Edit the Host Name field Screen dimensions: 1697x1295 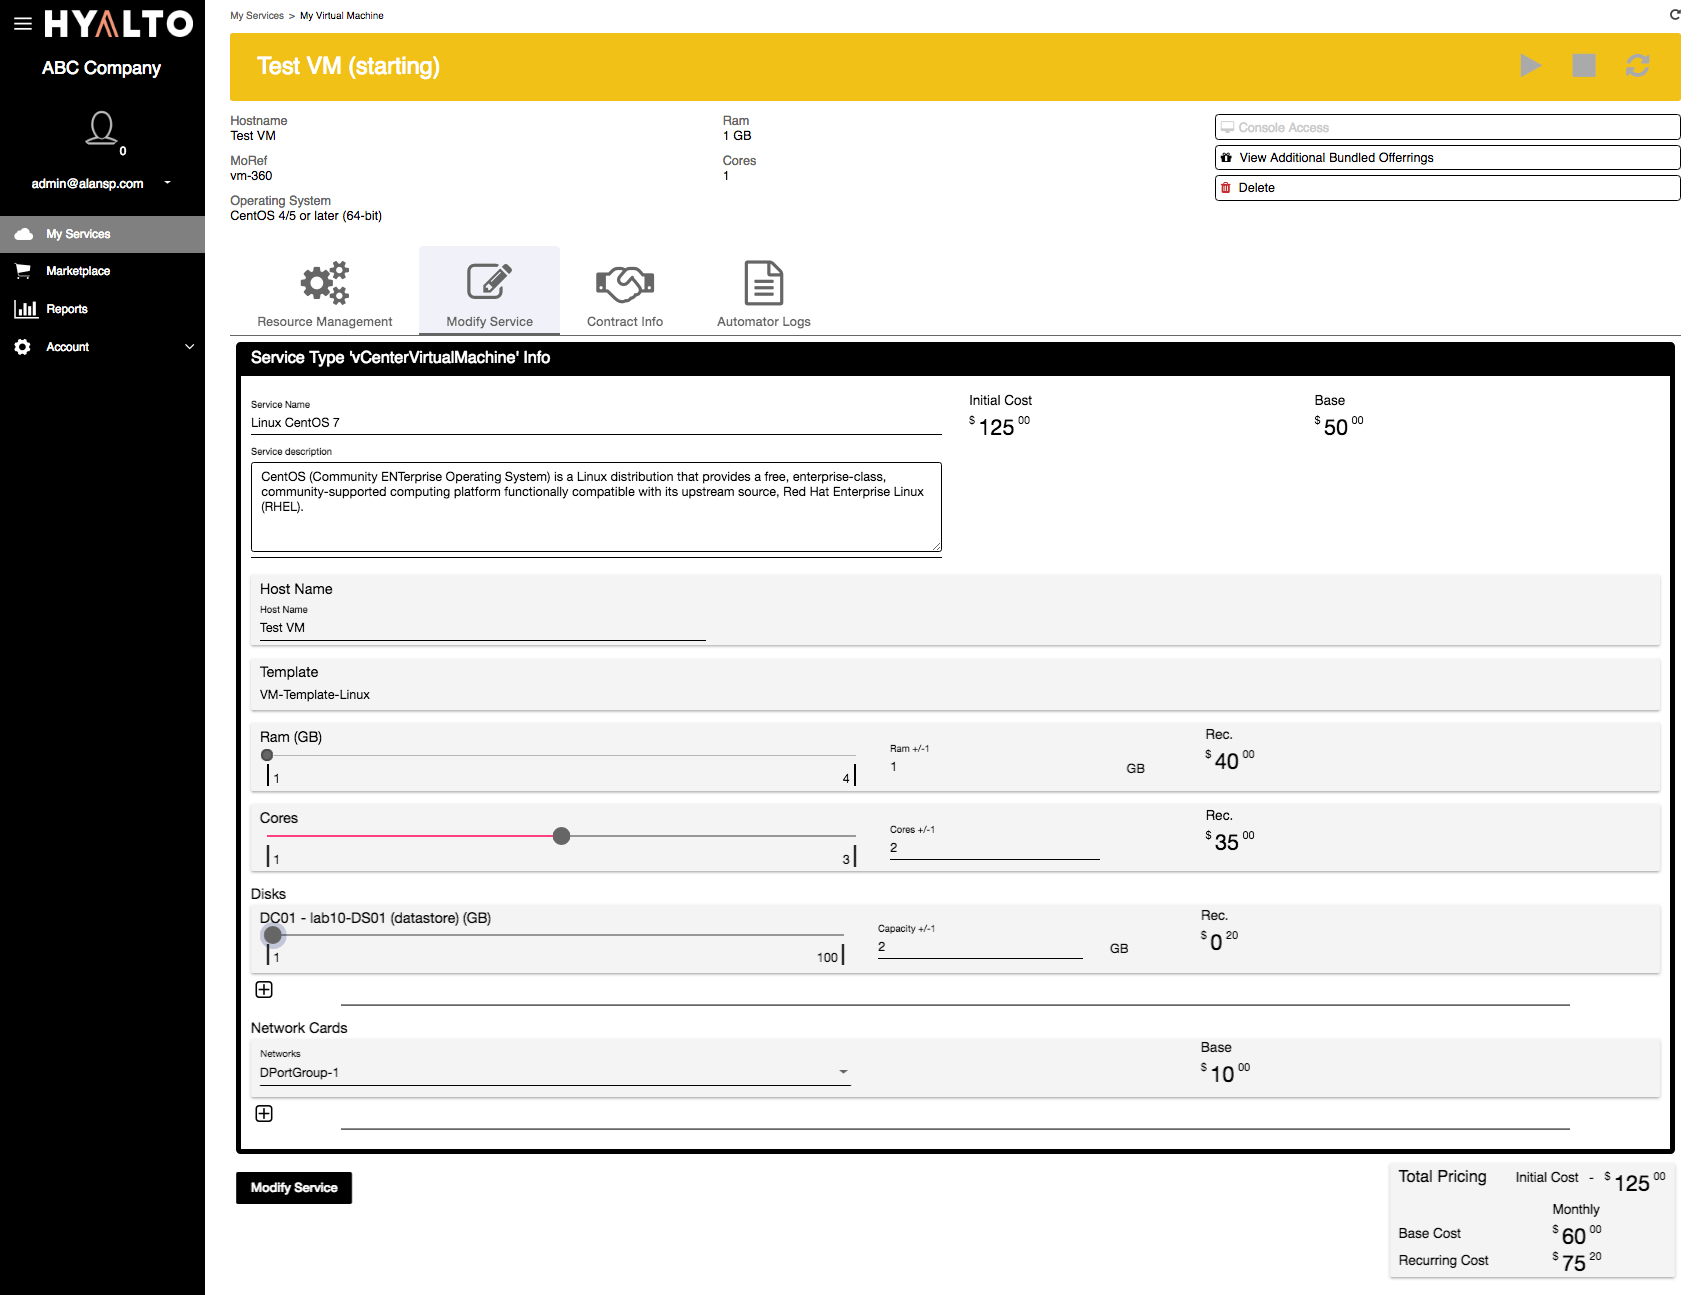tap(483, 628)
